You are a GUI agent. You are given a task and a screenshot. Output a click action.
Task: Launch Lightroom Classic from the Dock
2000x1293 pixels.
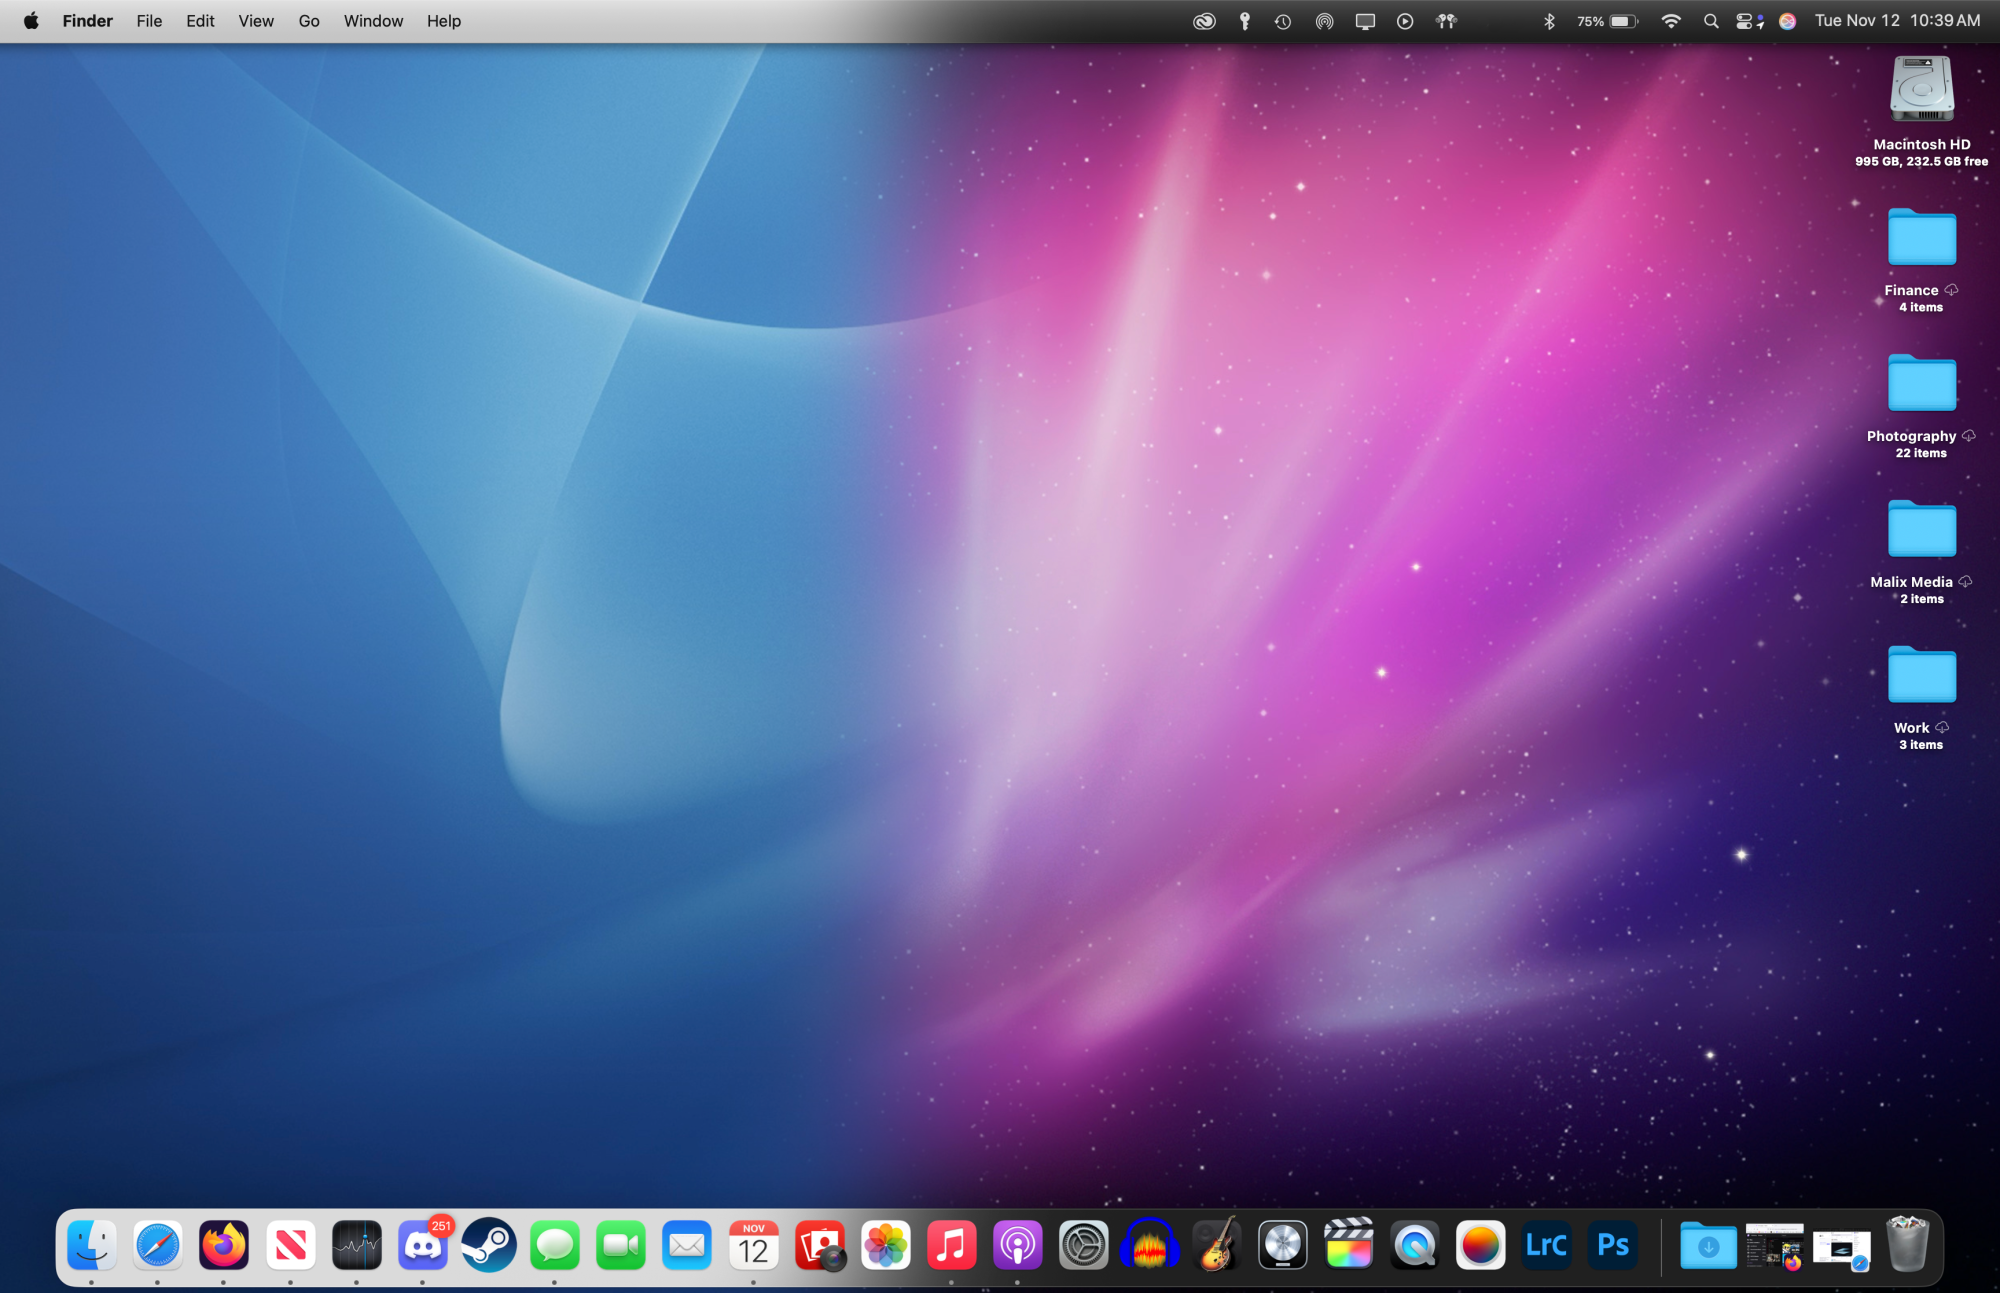click(x=1546, y=1245)
